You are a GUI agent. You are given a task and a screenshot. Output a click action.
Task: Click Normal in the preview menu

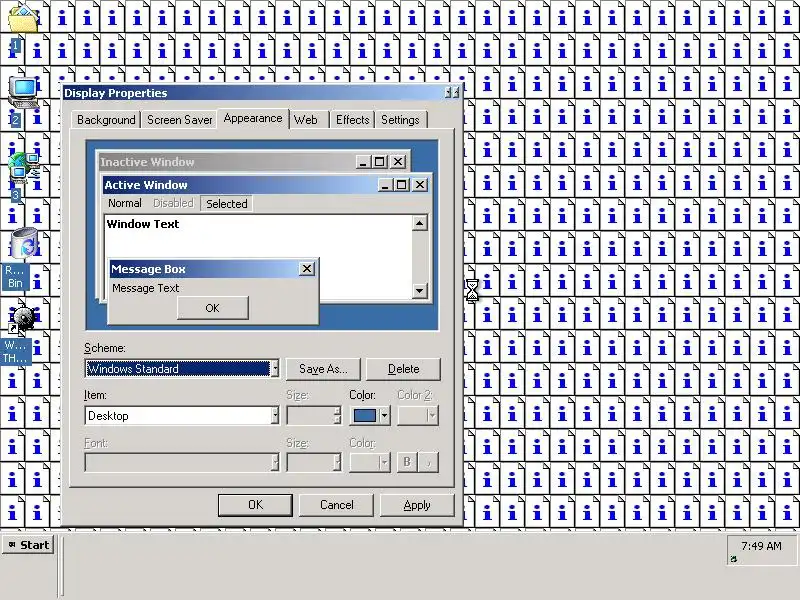tap(124, 203)
